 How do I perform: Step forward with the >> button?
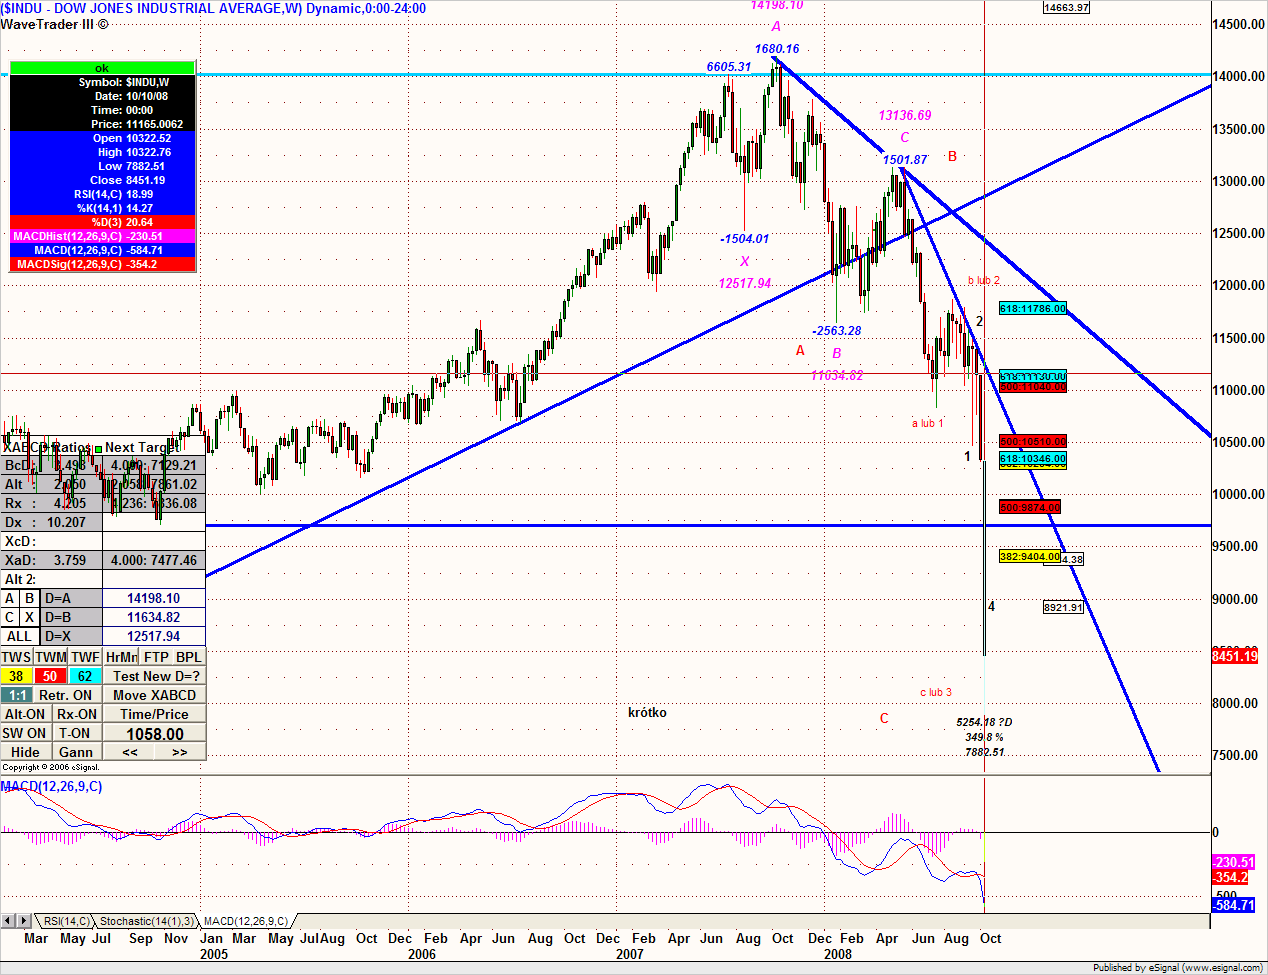180,752
